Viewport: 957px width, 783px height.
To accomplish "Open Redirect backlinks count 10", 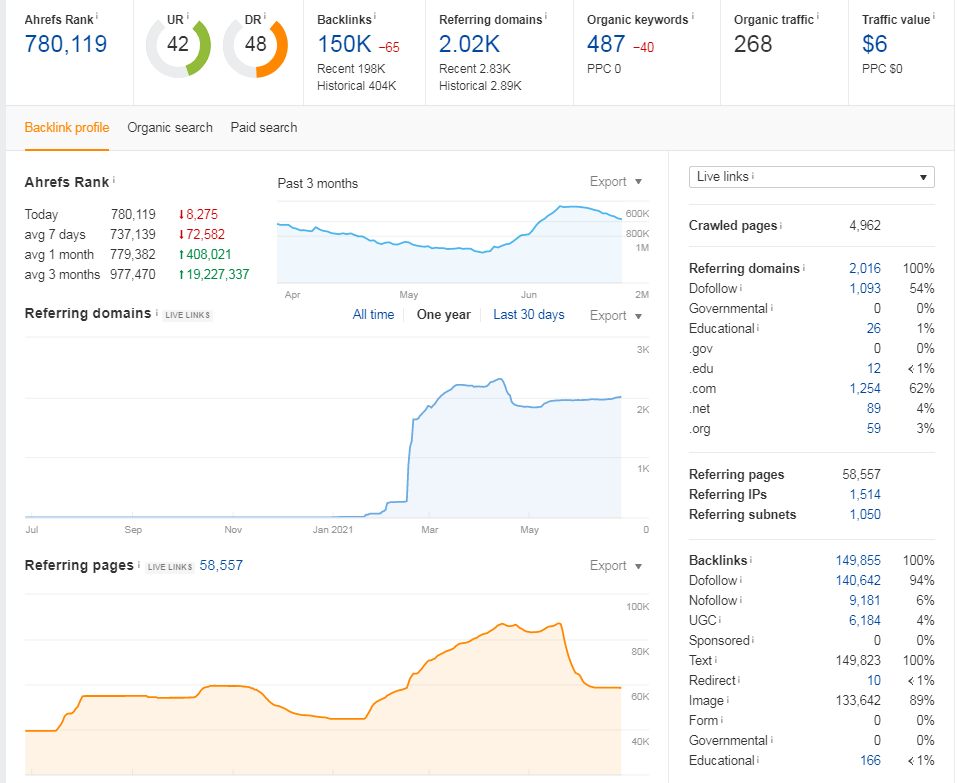I will (x=874, y=680).
